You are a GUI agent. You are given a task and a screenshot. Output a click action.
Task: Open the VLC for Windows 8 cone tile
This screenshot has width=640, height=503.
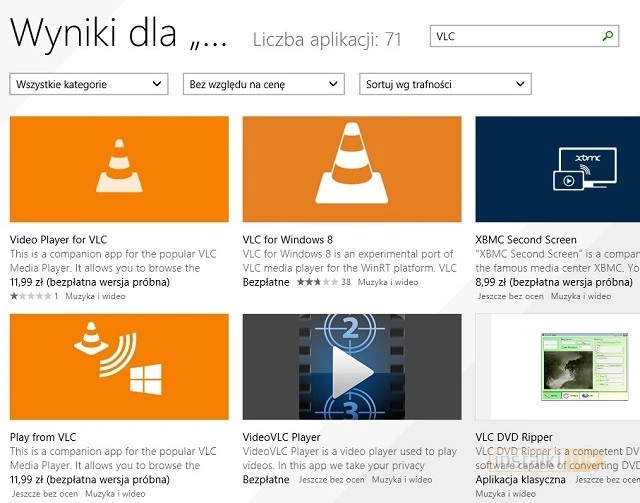pos(352,169)
